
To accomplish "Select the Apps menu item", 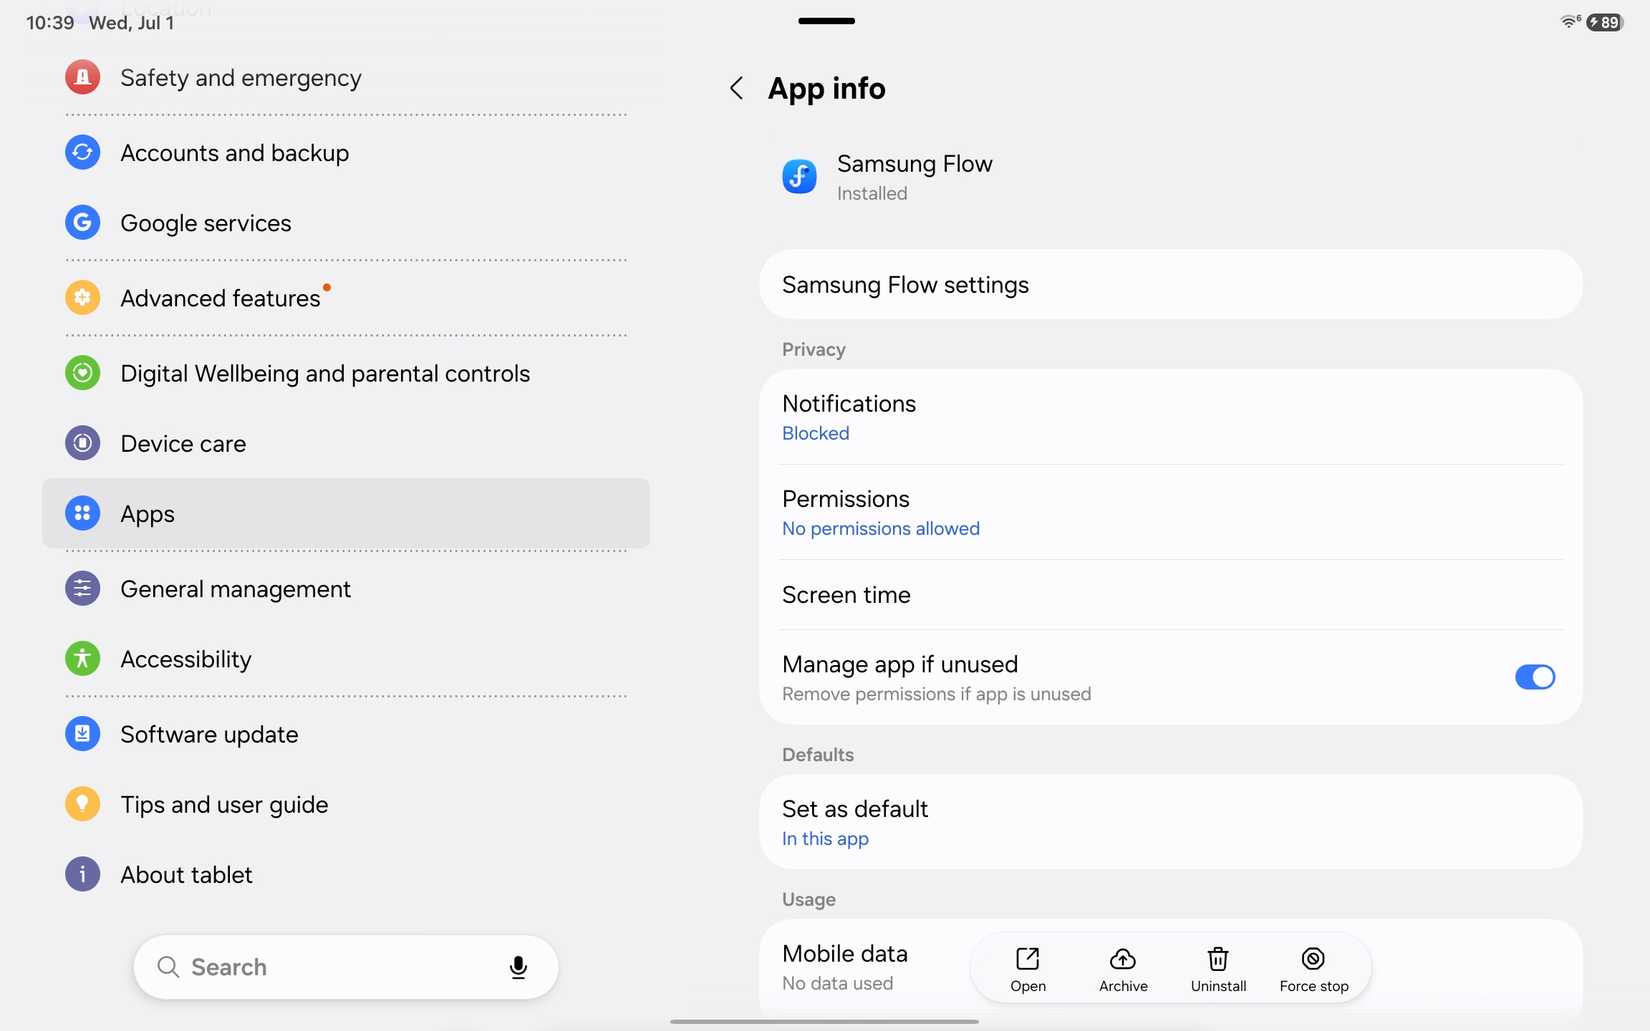I will click(x=346, y=513).
